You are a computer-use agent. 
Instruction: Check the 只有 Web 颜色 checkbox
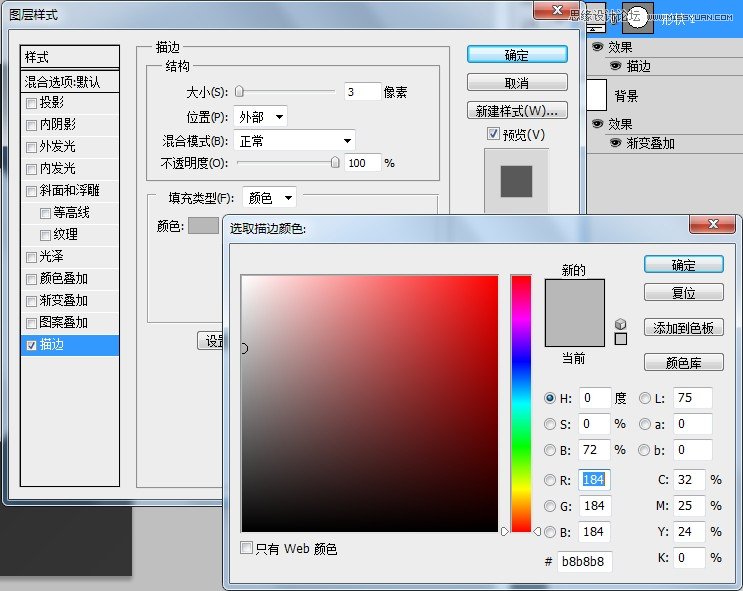pyautogui.click(x=246, y=548)
